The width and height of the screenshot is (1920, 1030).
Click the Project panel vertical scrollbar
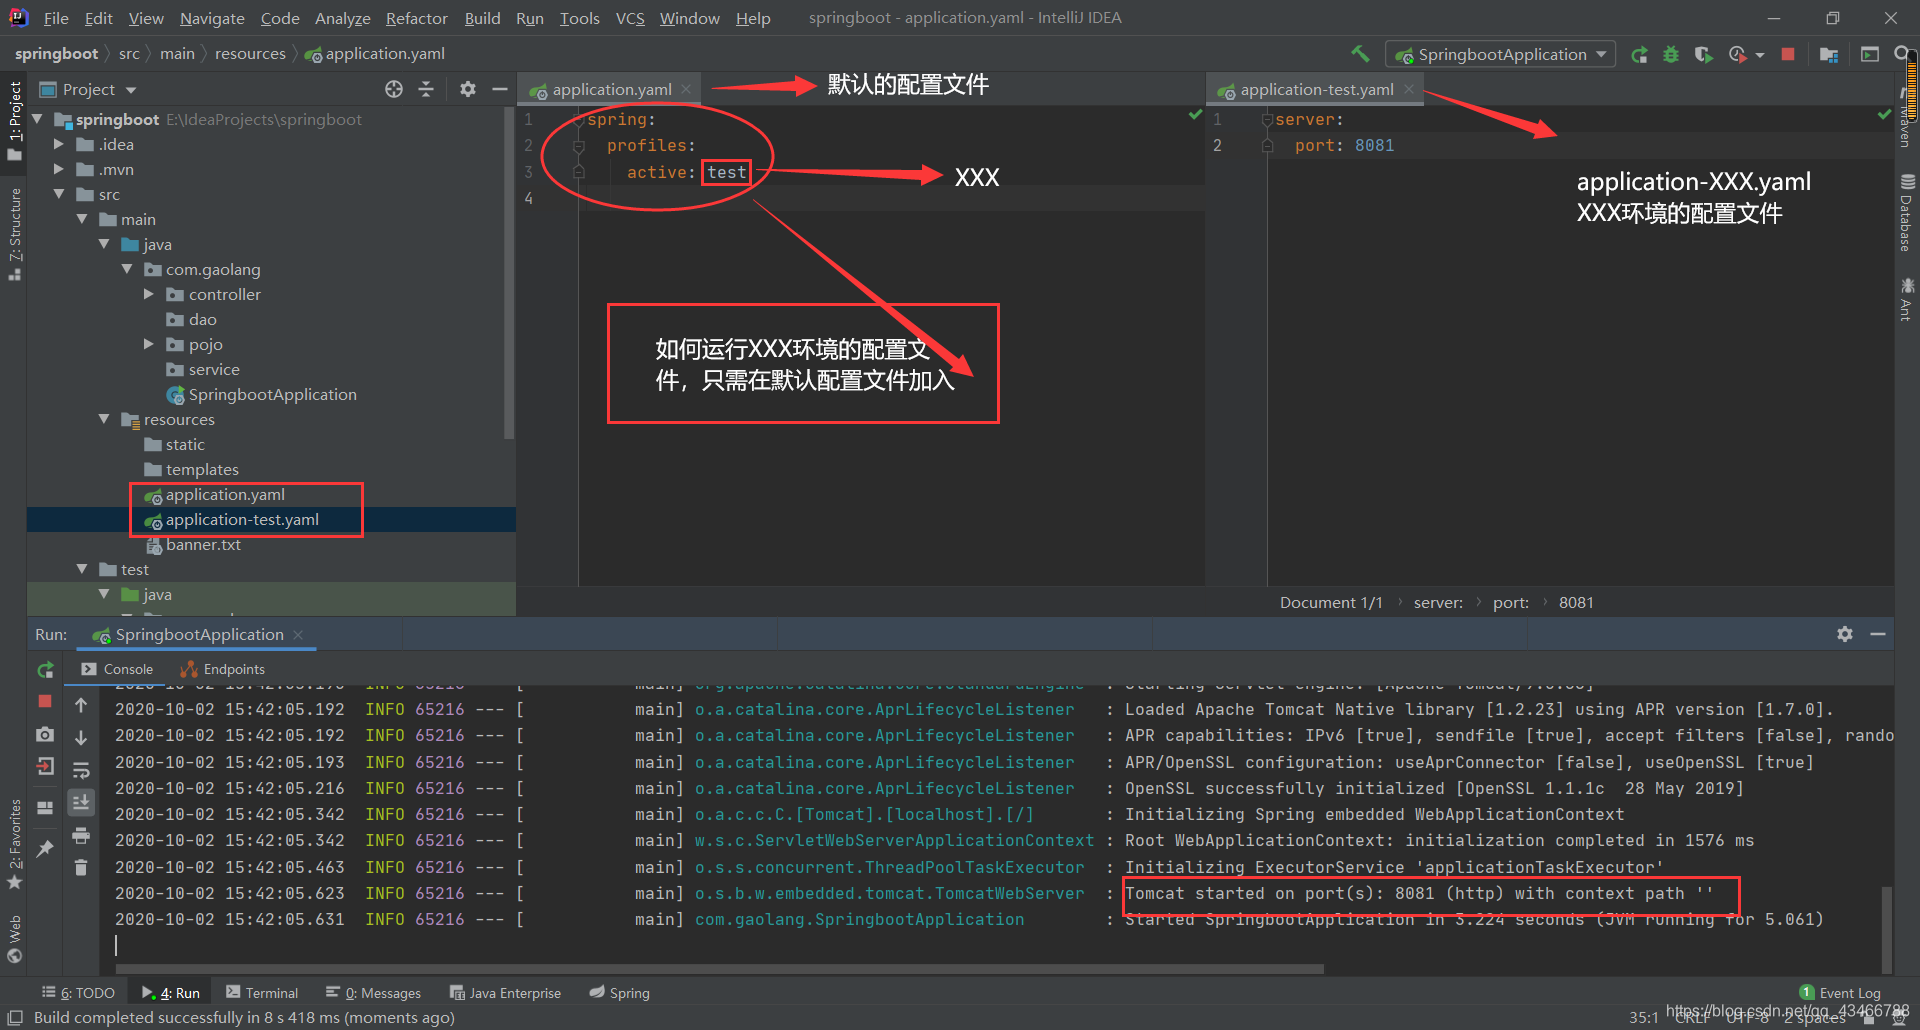[x=509, y=272]
